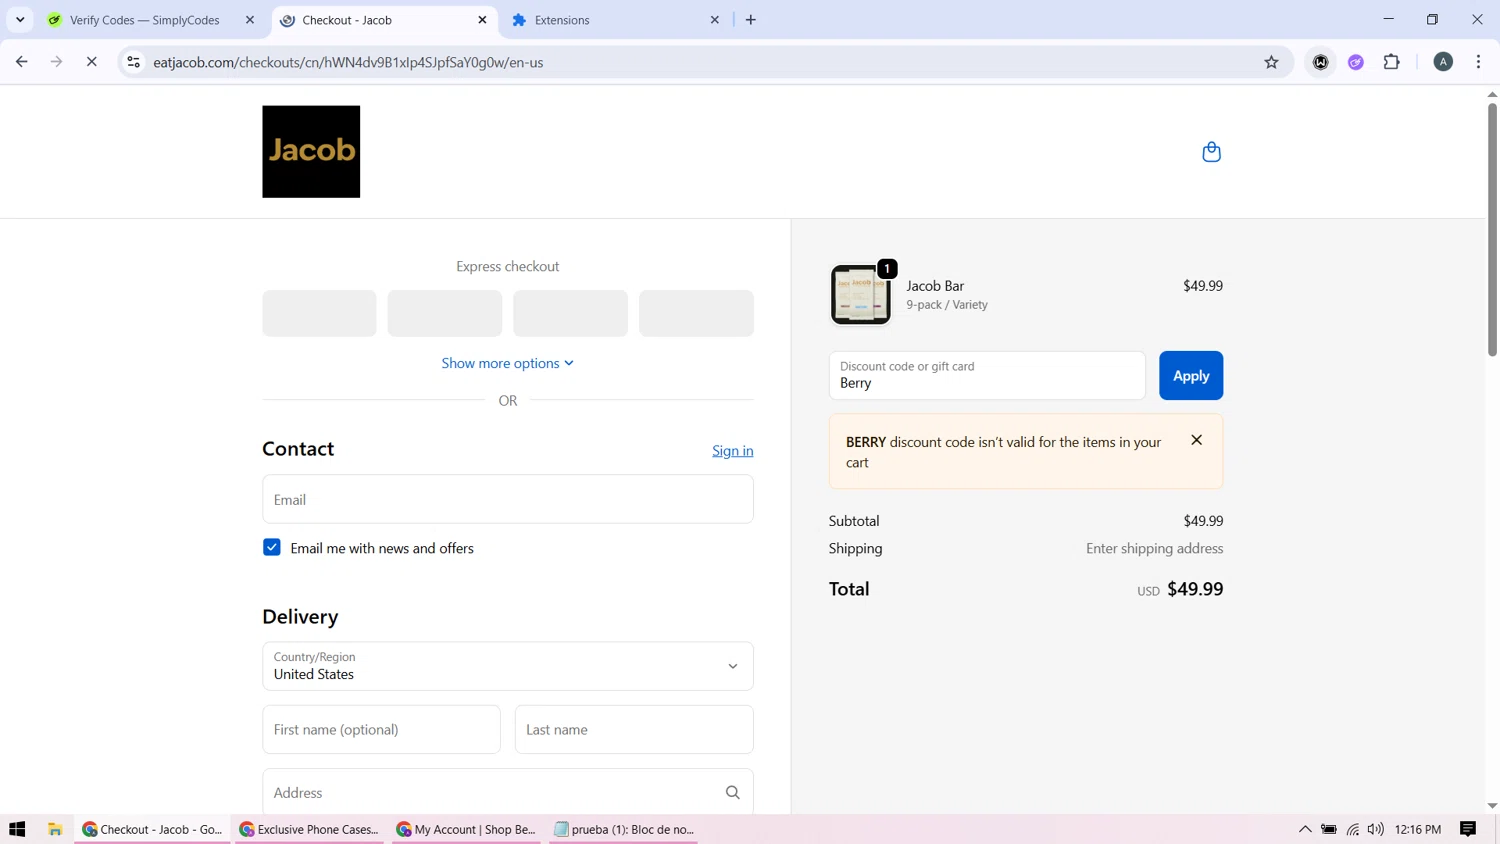Open the purple extension icon
Viewport: 1500px width, 844px height.
[x=1356, y=62]
